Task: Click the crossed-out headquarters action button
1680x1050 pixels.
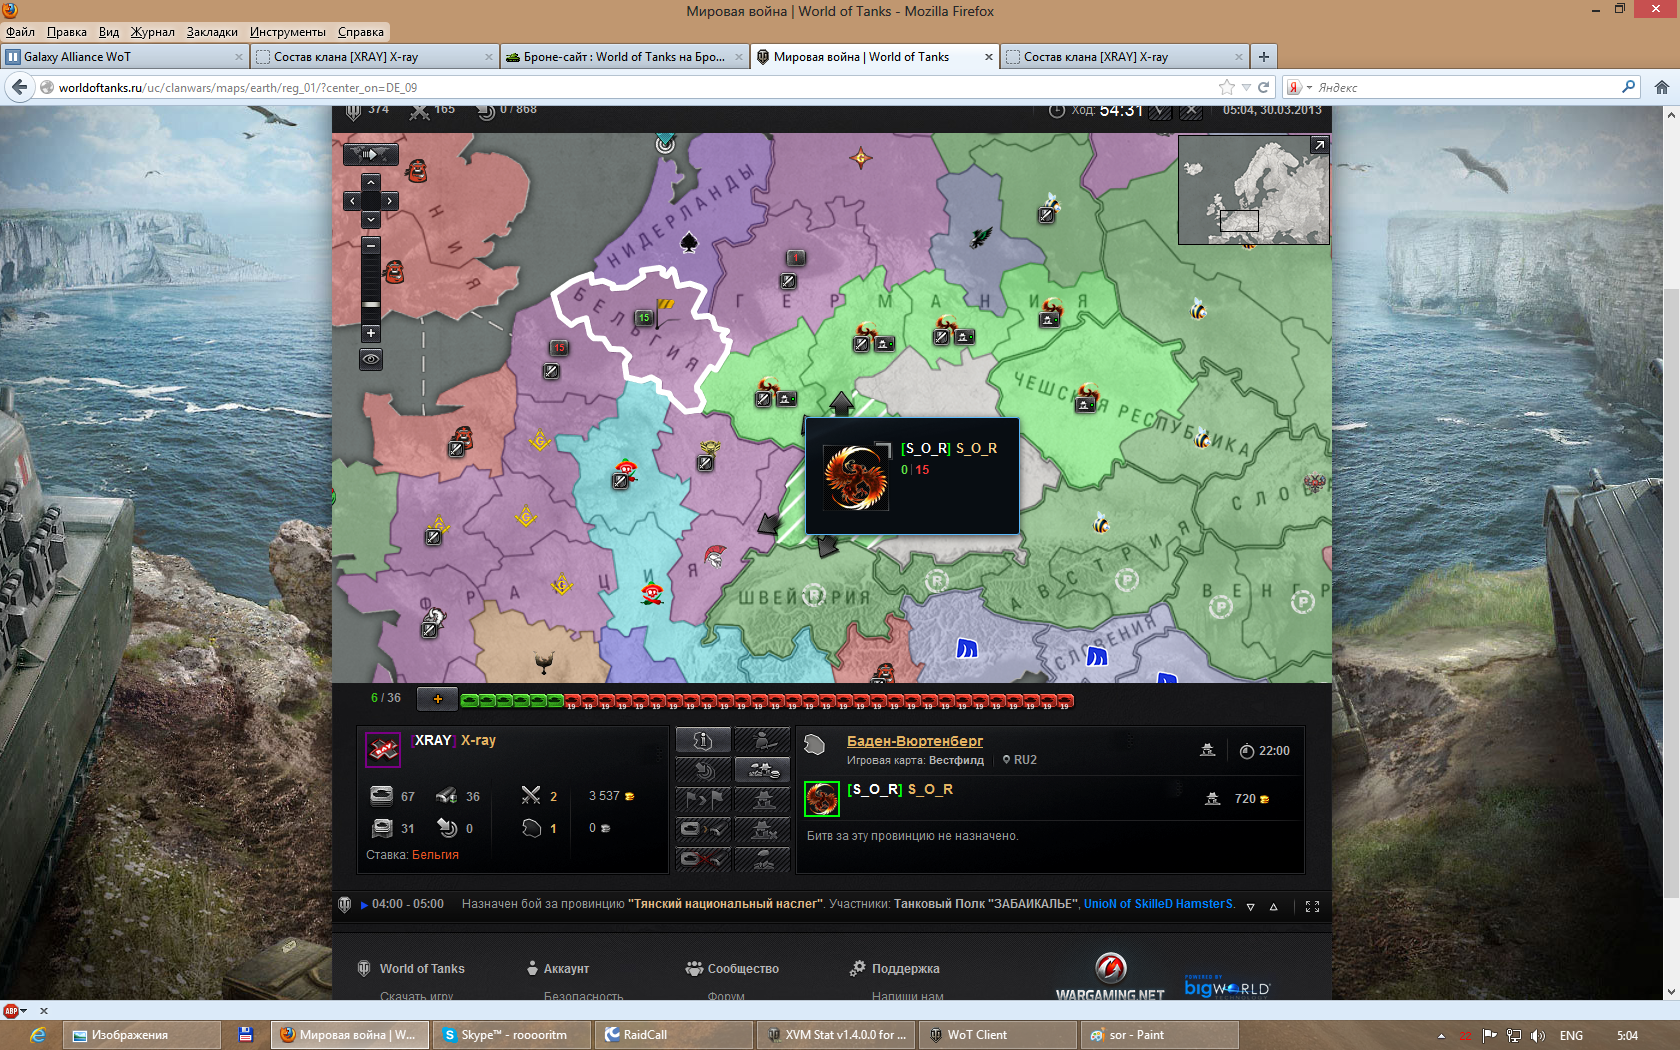Action: tap(762, 829)
